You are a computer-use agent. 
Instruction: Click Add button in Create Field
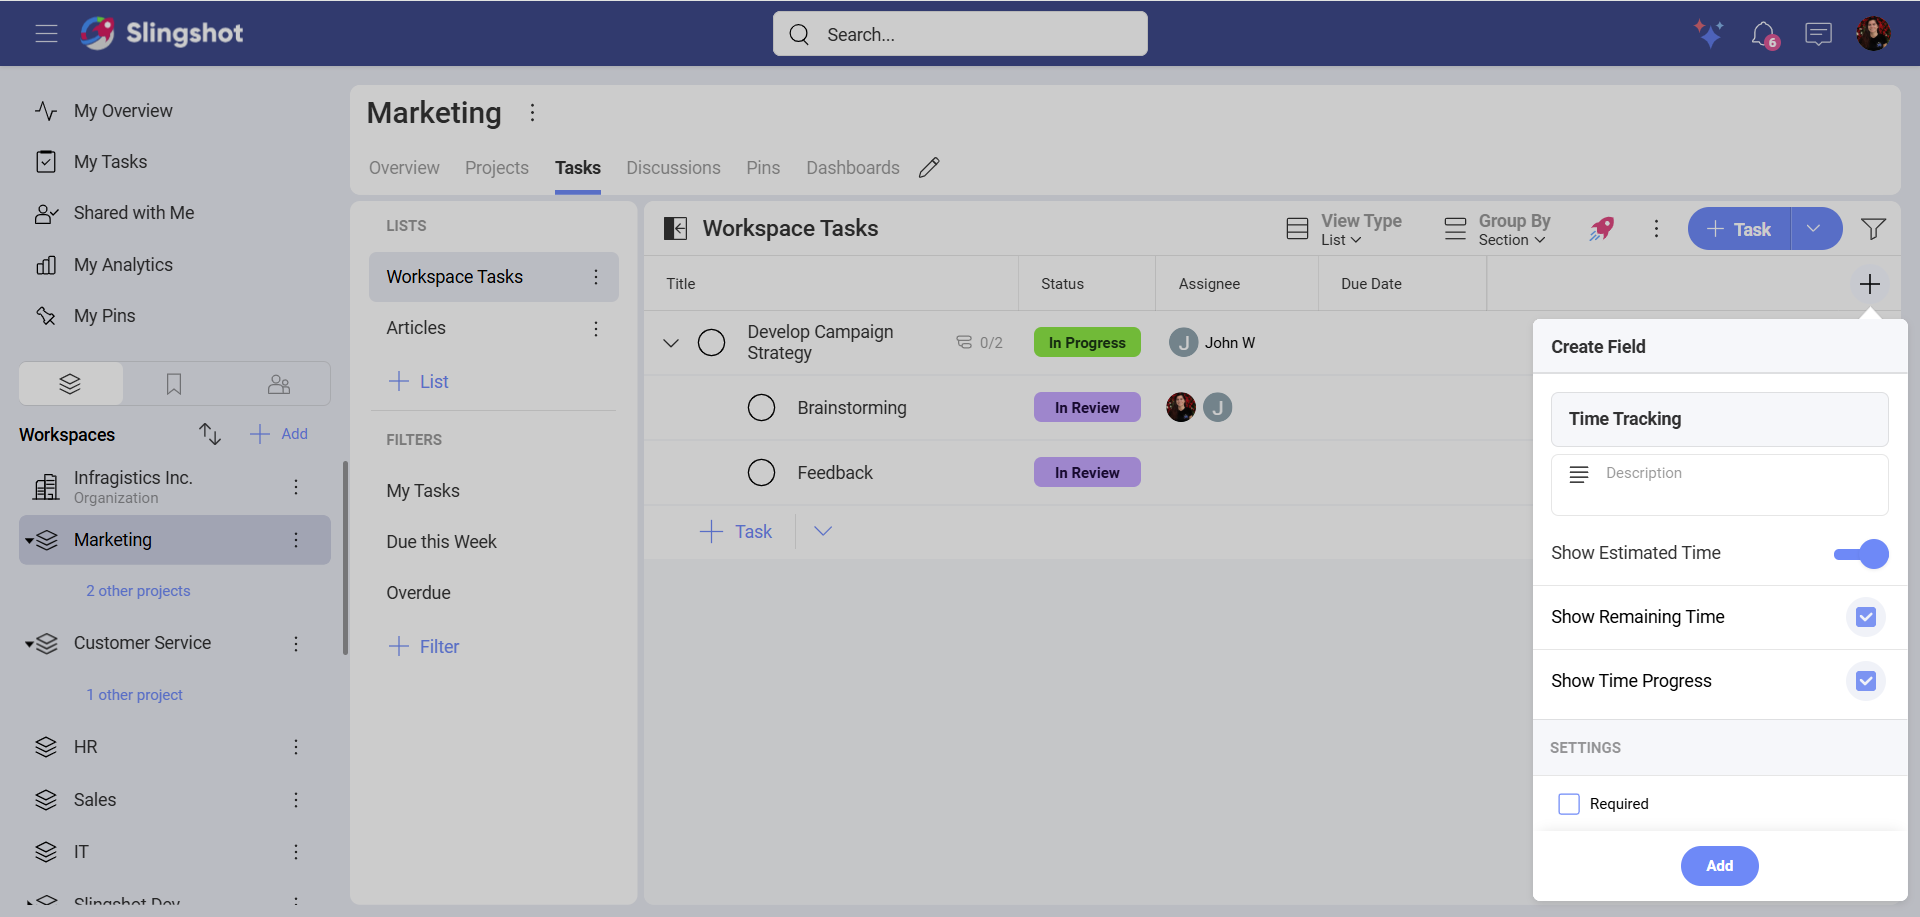pyautogui.click(x=1719, y=866)
